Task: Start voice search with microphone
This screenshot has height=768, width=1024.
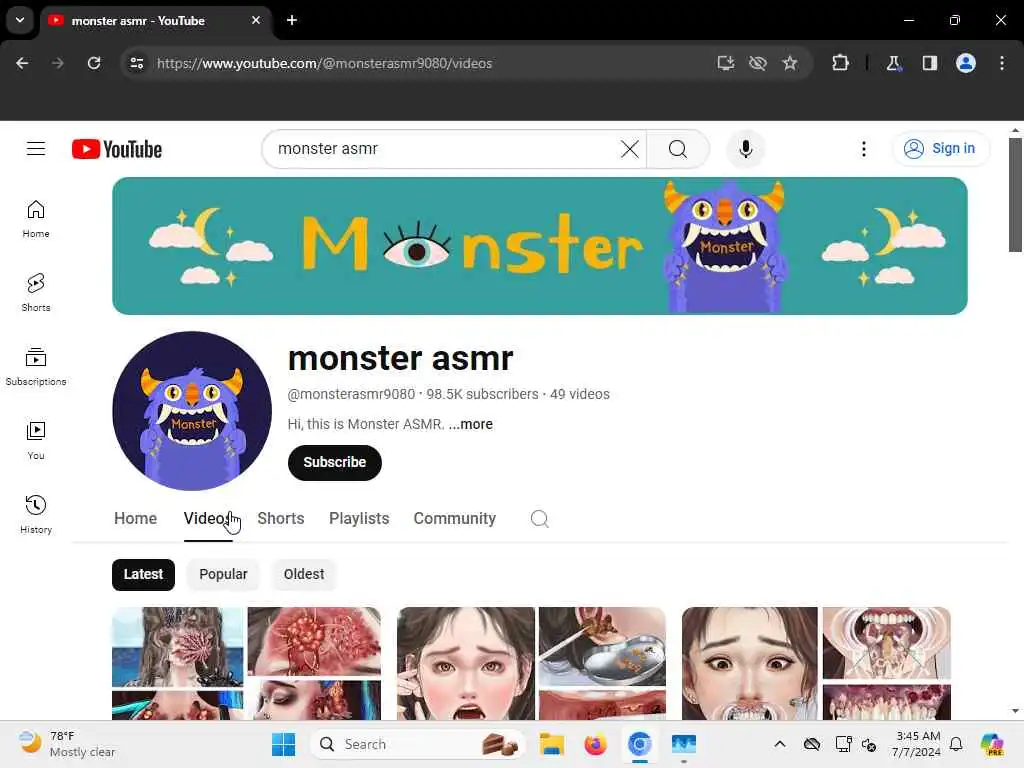Action: coord(745,149)
